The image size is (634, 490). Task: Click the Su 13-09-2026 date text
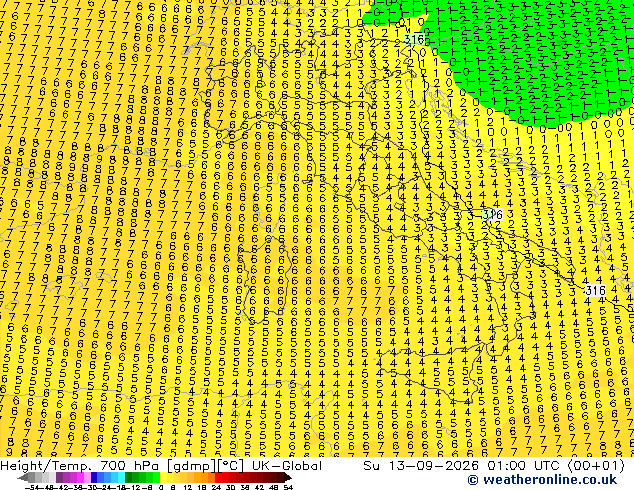point(421,466)
